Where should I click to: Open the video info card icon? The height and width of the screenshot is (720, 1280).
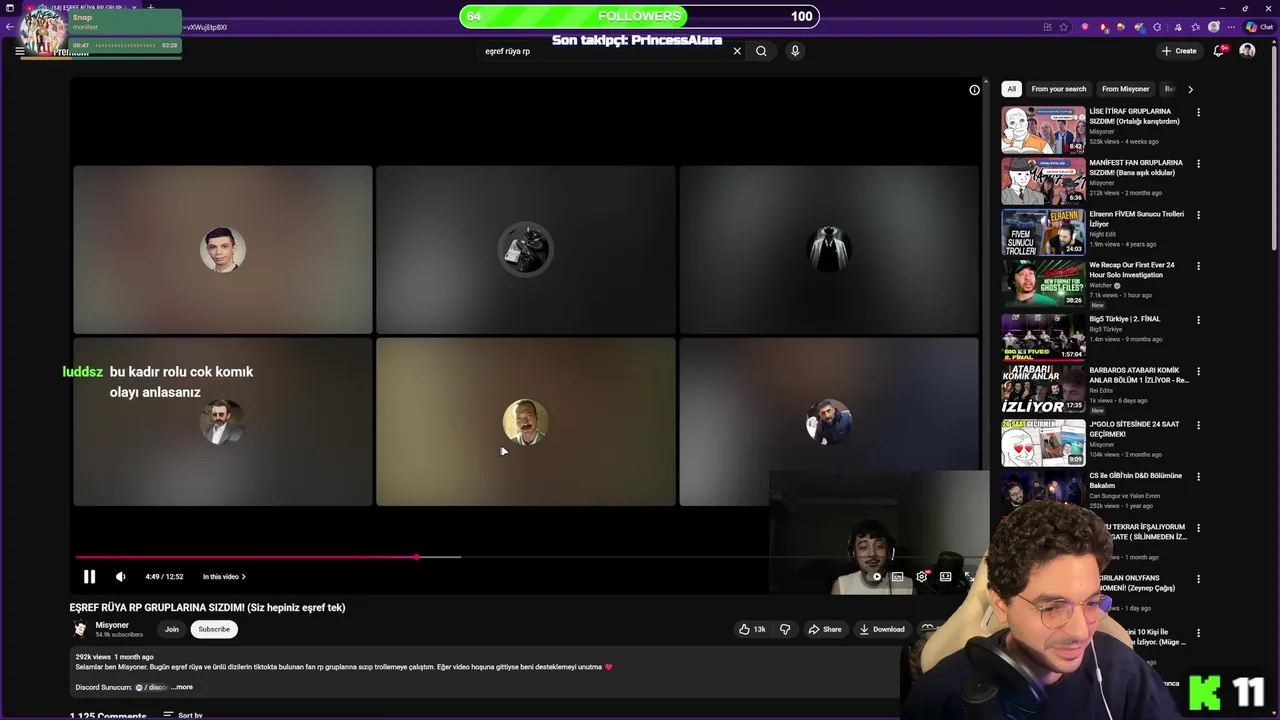coord(974,90)
